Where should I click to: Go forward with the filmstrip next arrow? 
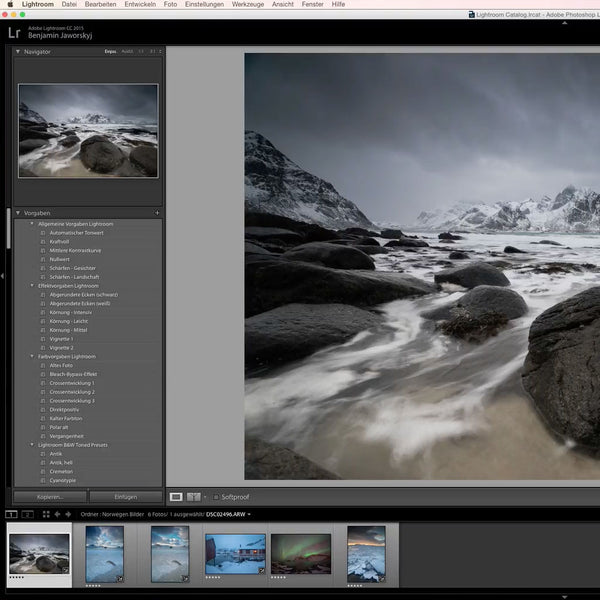69,514
